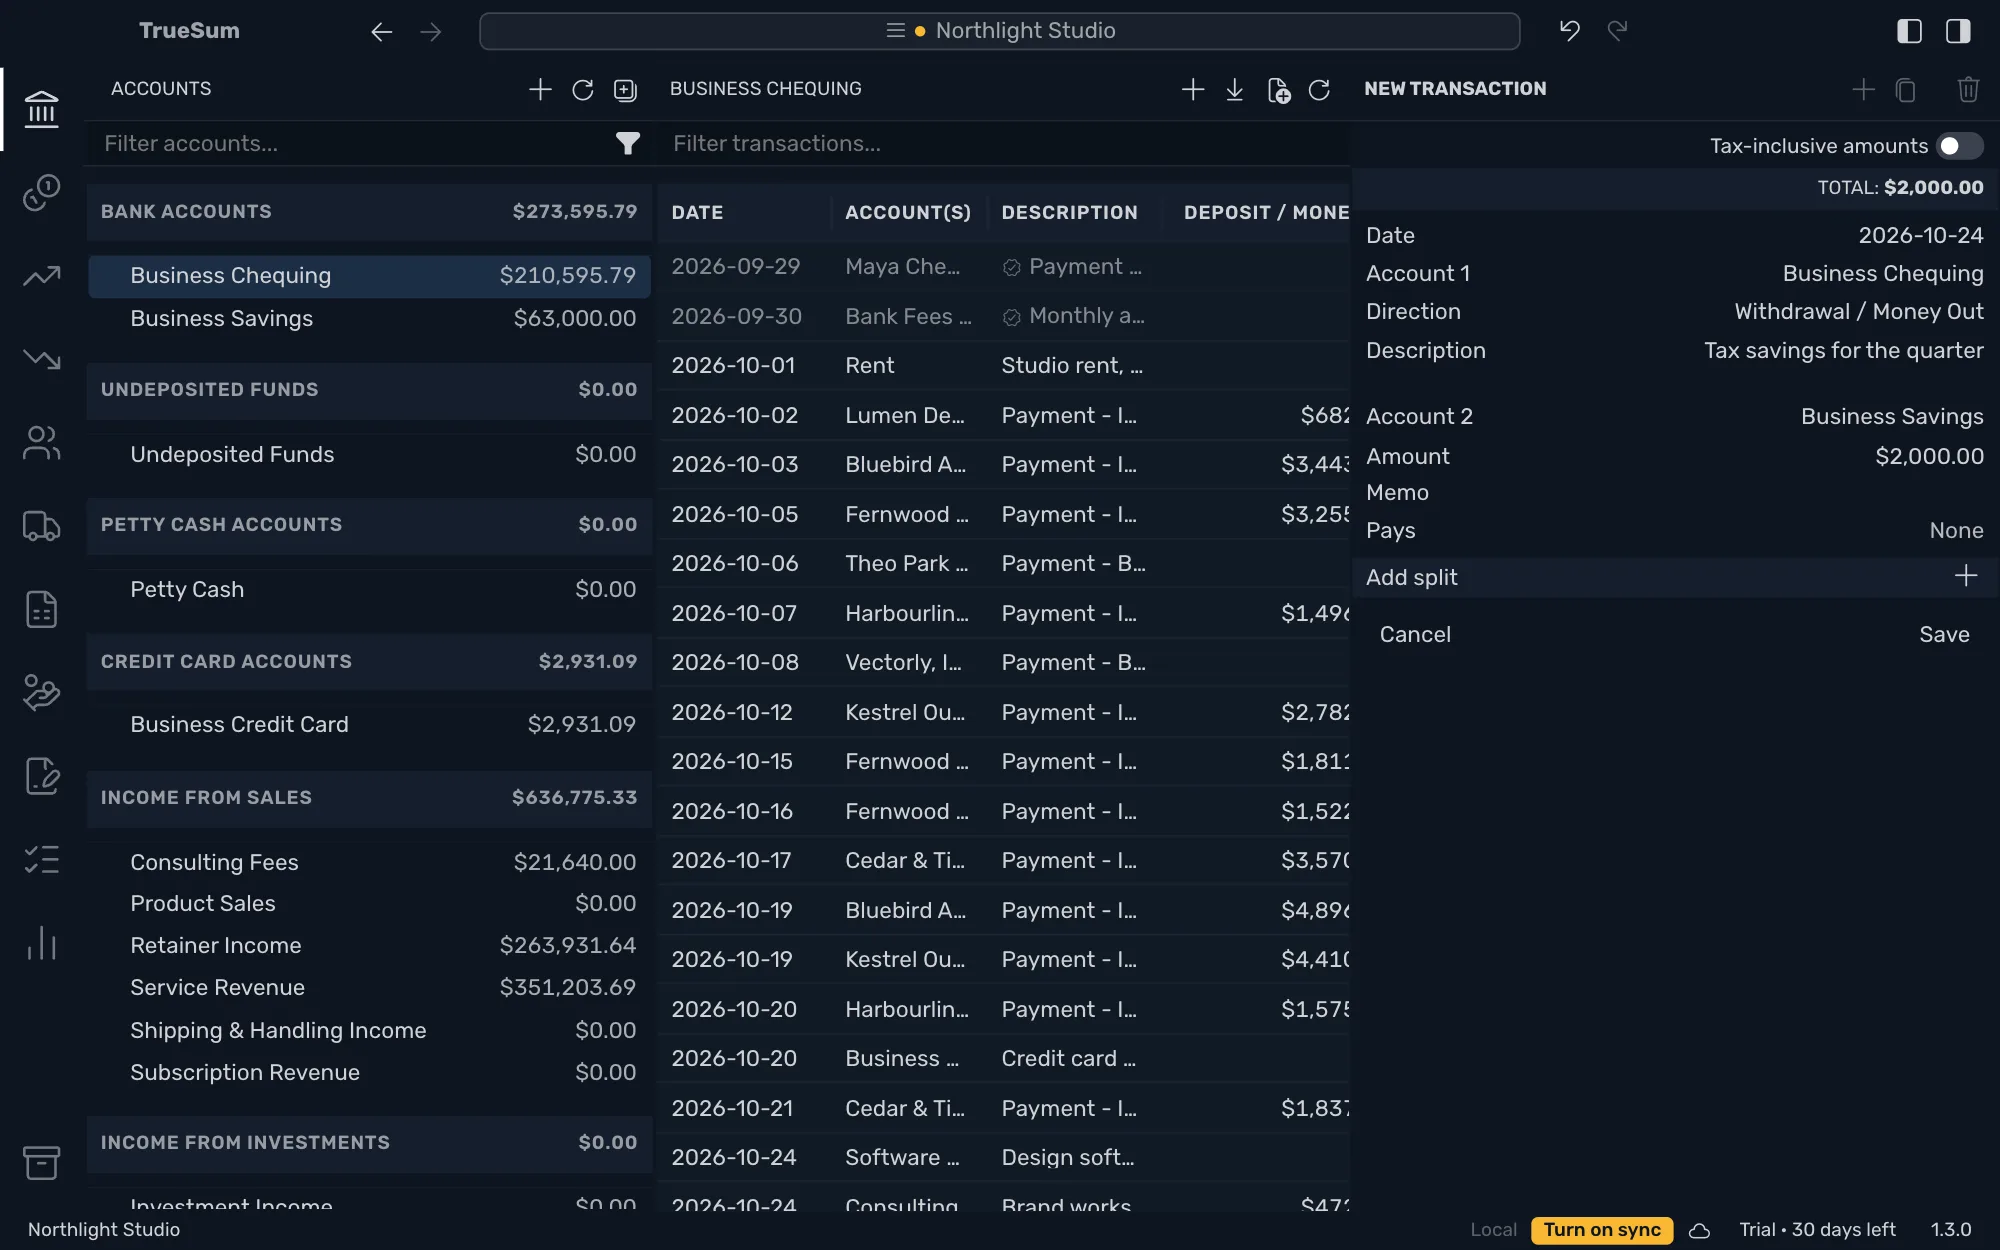Sort by the DATE column header
Image resolution: width=2000 pixels, height=1250 pixels.
(697, 212)
